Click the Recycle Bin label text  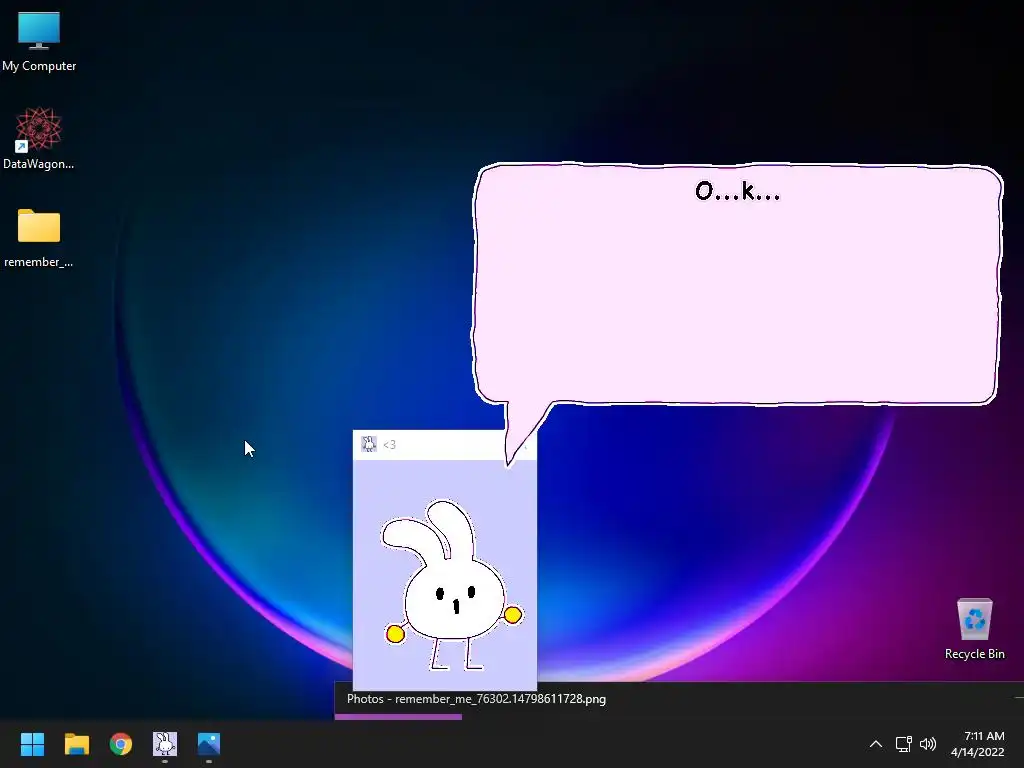tap(974, 654)
